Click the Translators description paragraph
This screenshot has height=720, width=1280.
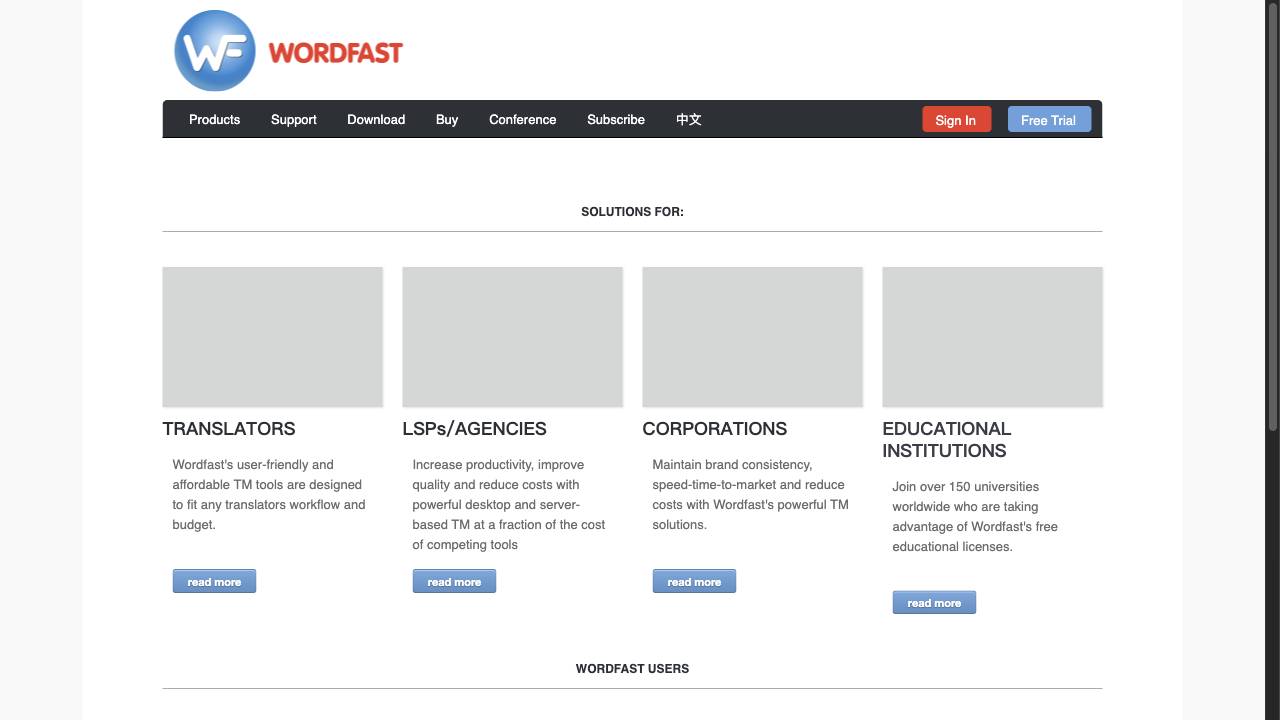coord(269,495)
